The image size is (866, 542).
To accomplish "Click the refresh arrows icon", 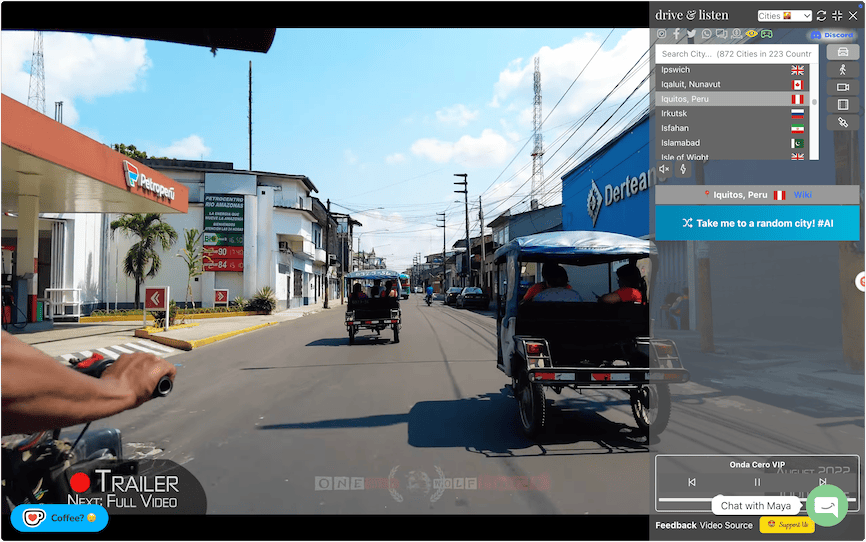I will tap(821, 15).
